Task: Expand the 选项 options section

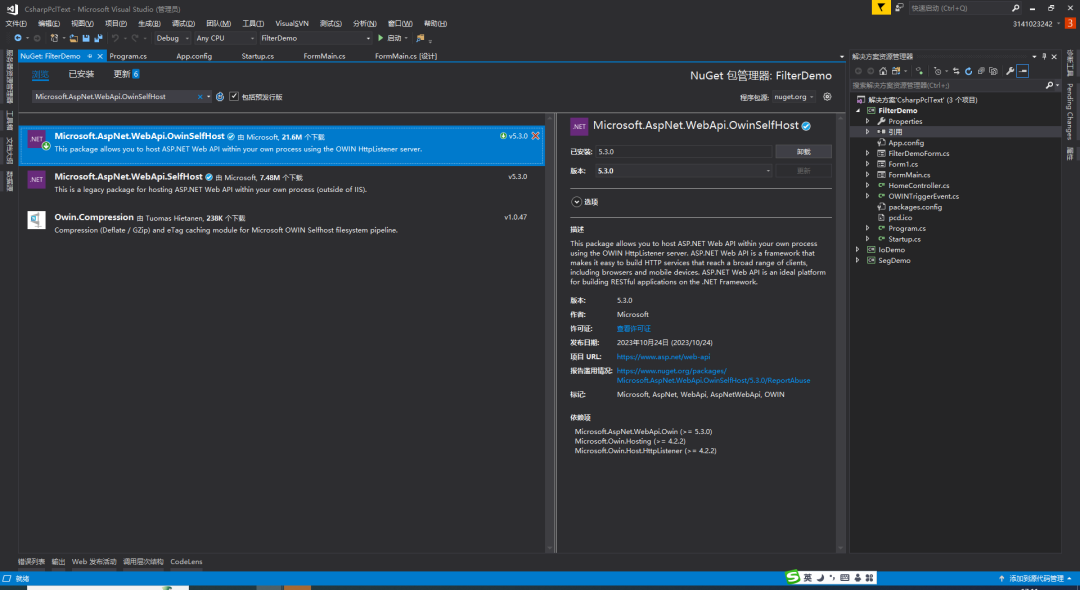Action: point(576,202)
